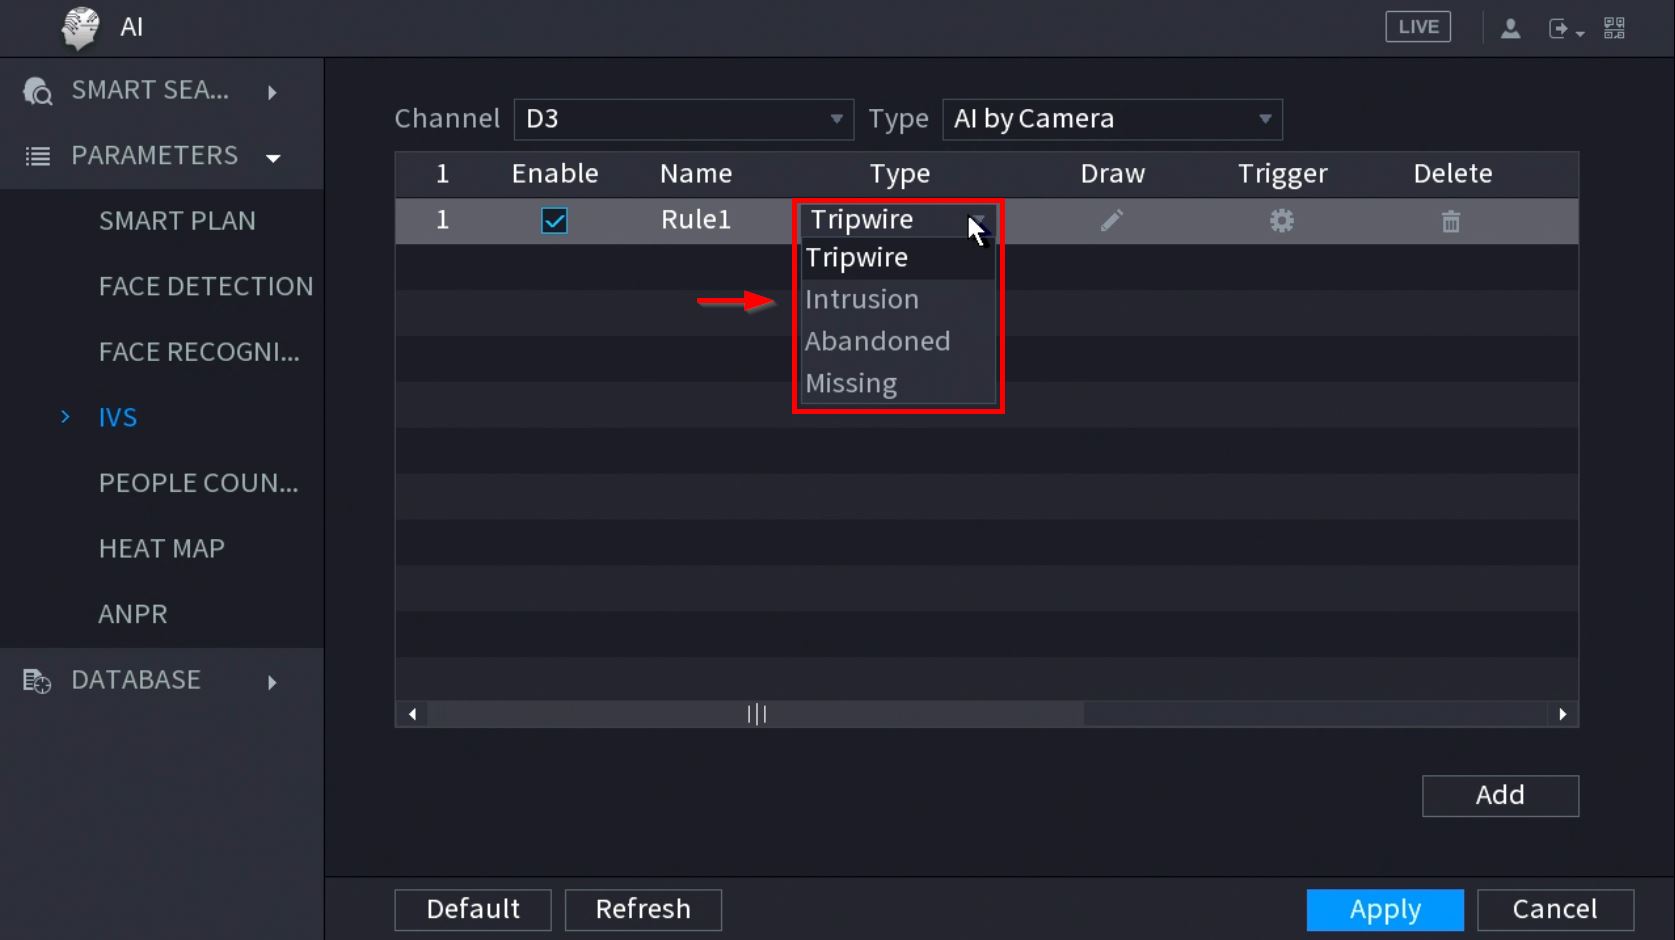This screenshot has width=1675, height=940.
Task: Select Missing in the rule type list
Action: tap(851, 383)
